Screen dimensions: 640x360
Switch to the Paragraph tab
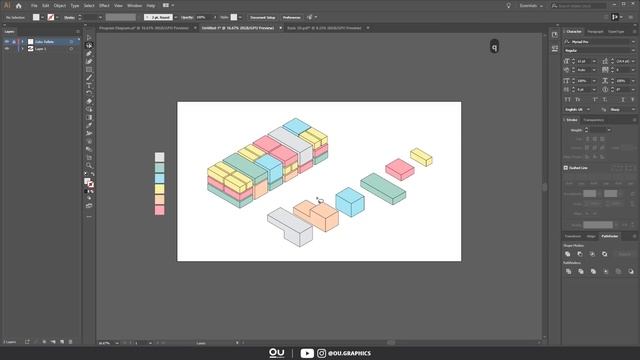click(x=595, y=31)
